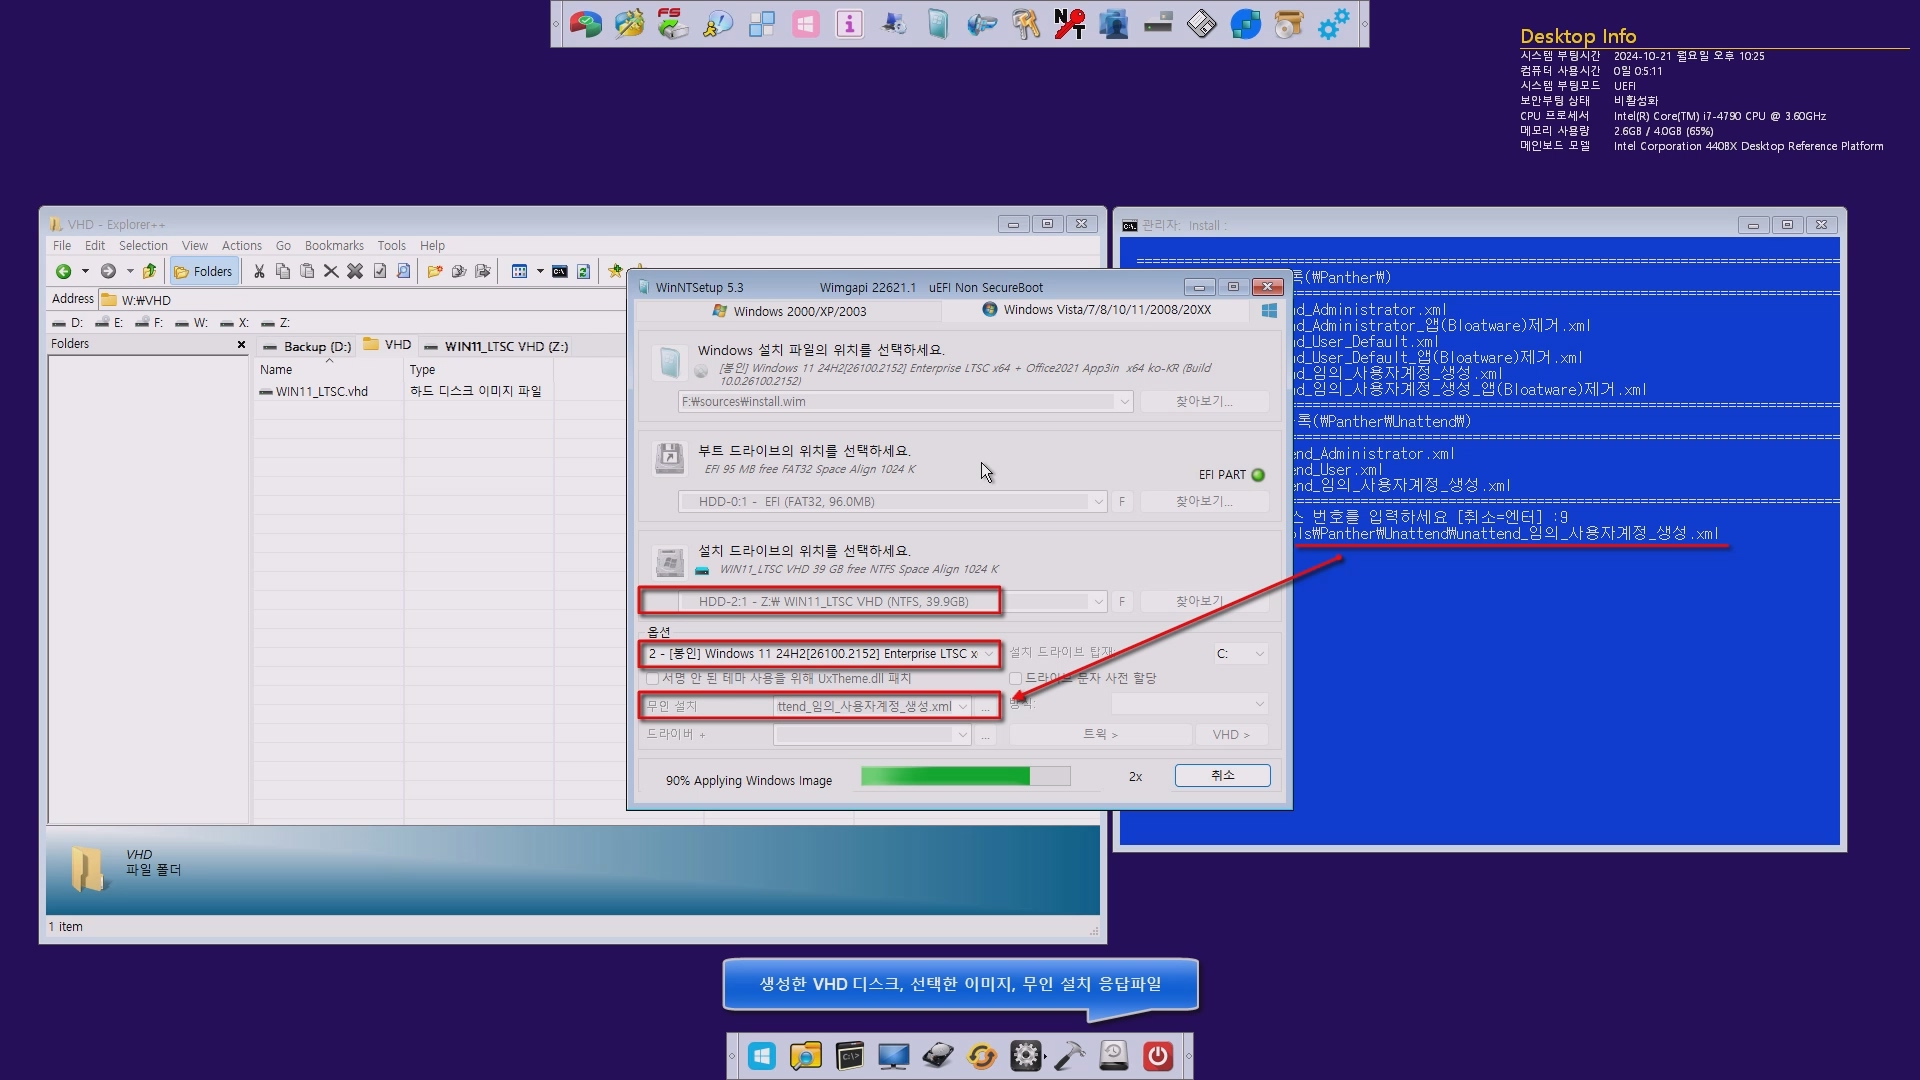Click Browse button for Windows install files
Viewport: 1920px width, 1080px height.
point(1204,401)
